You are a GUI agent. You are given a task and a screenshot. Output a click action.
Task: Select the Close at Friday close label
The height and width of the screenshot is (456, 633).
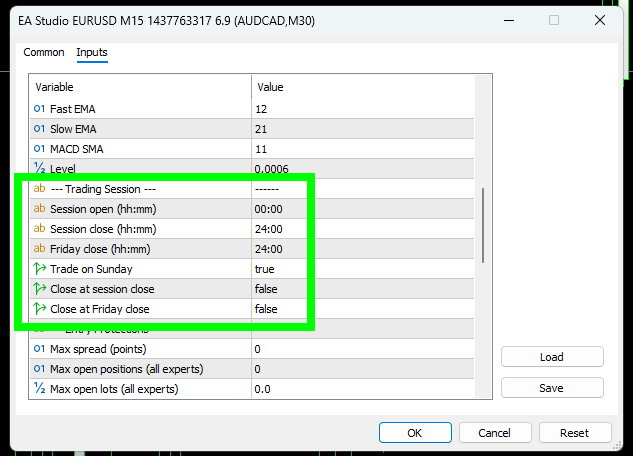(100, 309)
